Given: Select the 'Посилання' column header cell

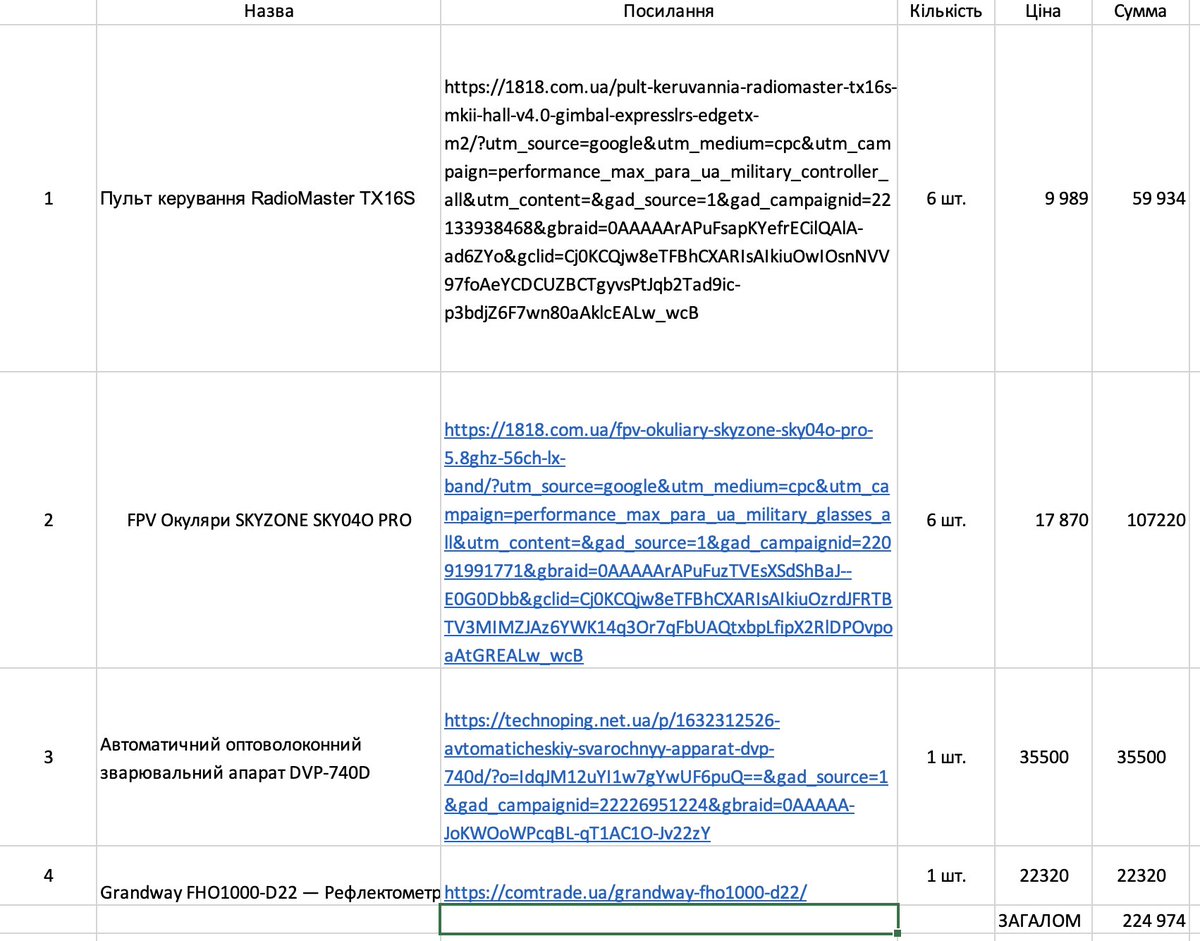Looking at the screenshot, I should click(x=669, y=12).
